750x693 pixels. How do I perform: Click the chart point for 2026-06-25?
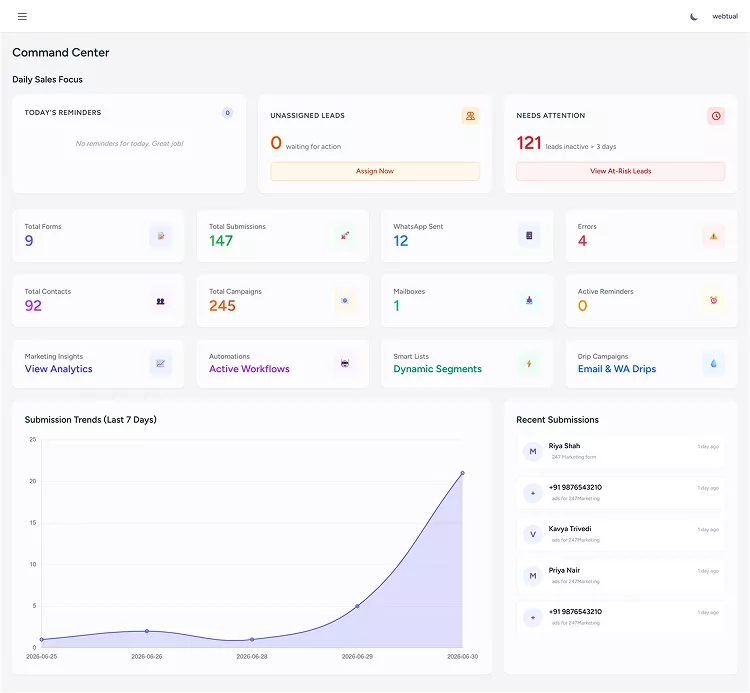[x=42, y=639]
